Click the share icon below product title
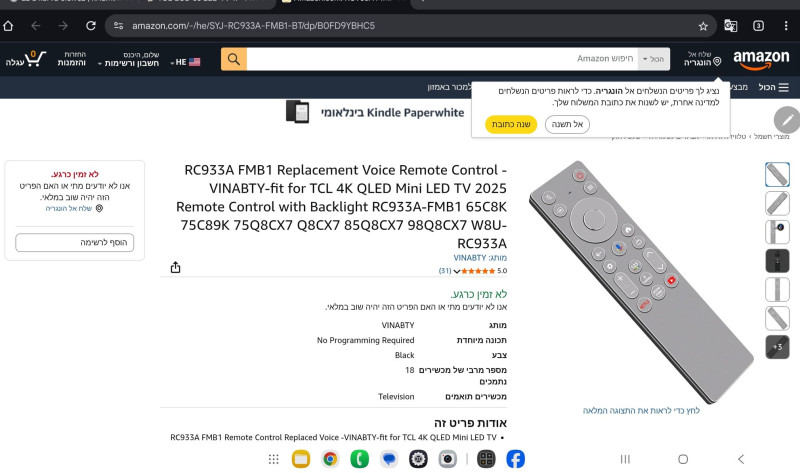 point(176,267)
